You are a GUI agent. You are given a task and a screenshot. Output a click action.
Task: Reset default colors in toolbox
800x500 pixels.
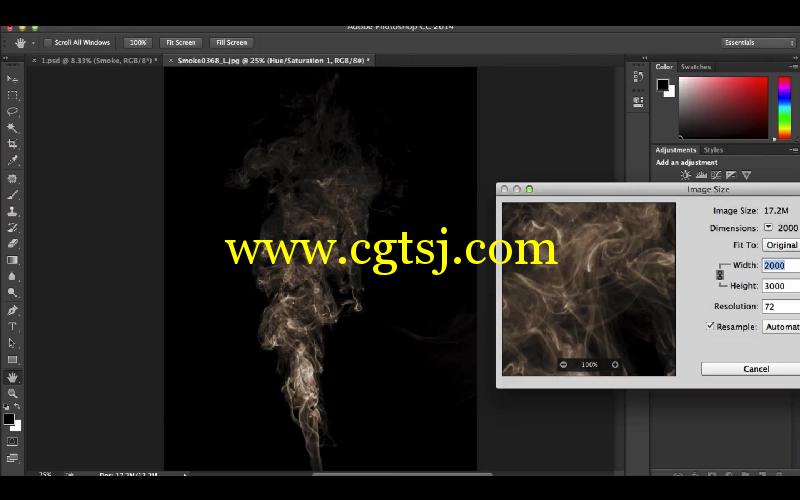pos(6,407)
